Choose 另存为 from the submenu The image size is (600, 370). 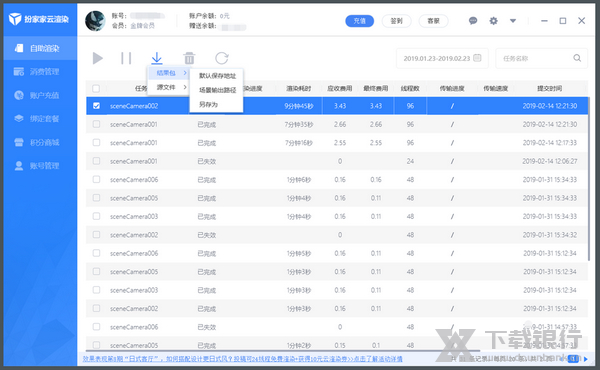click(209, 104)
